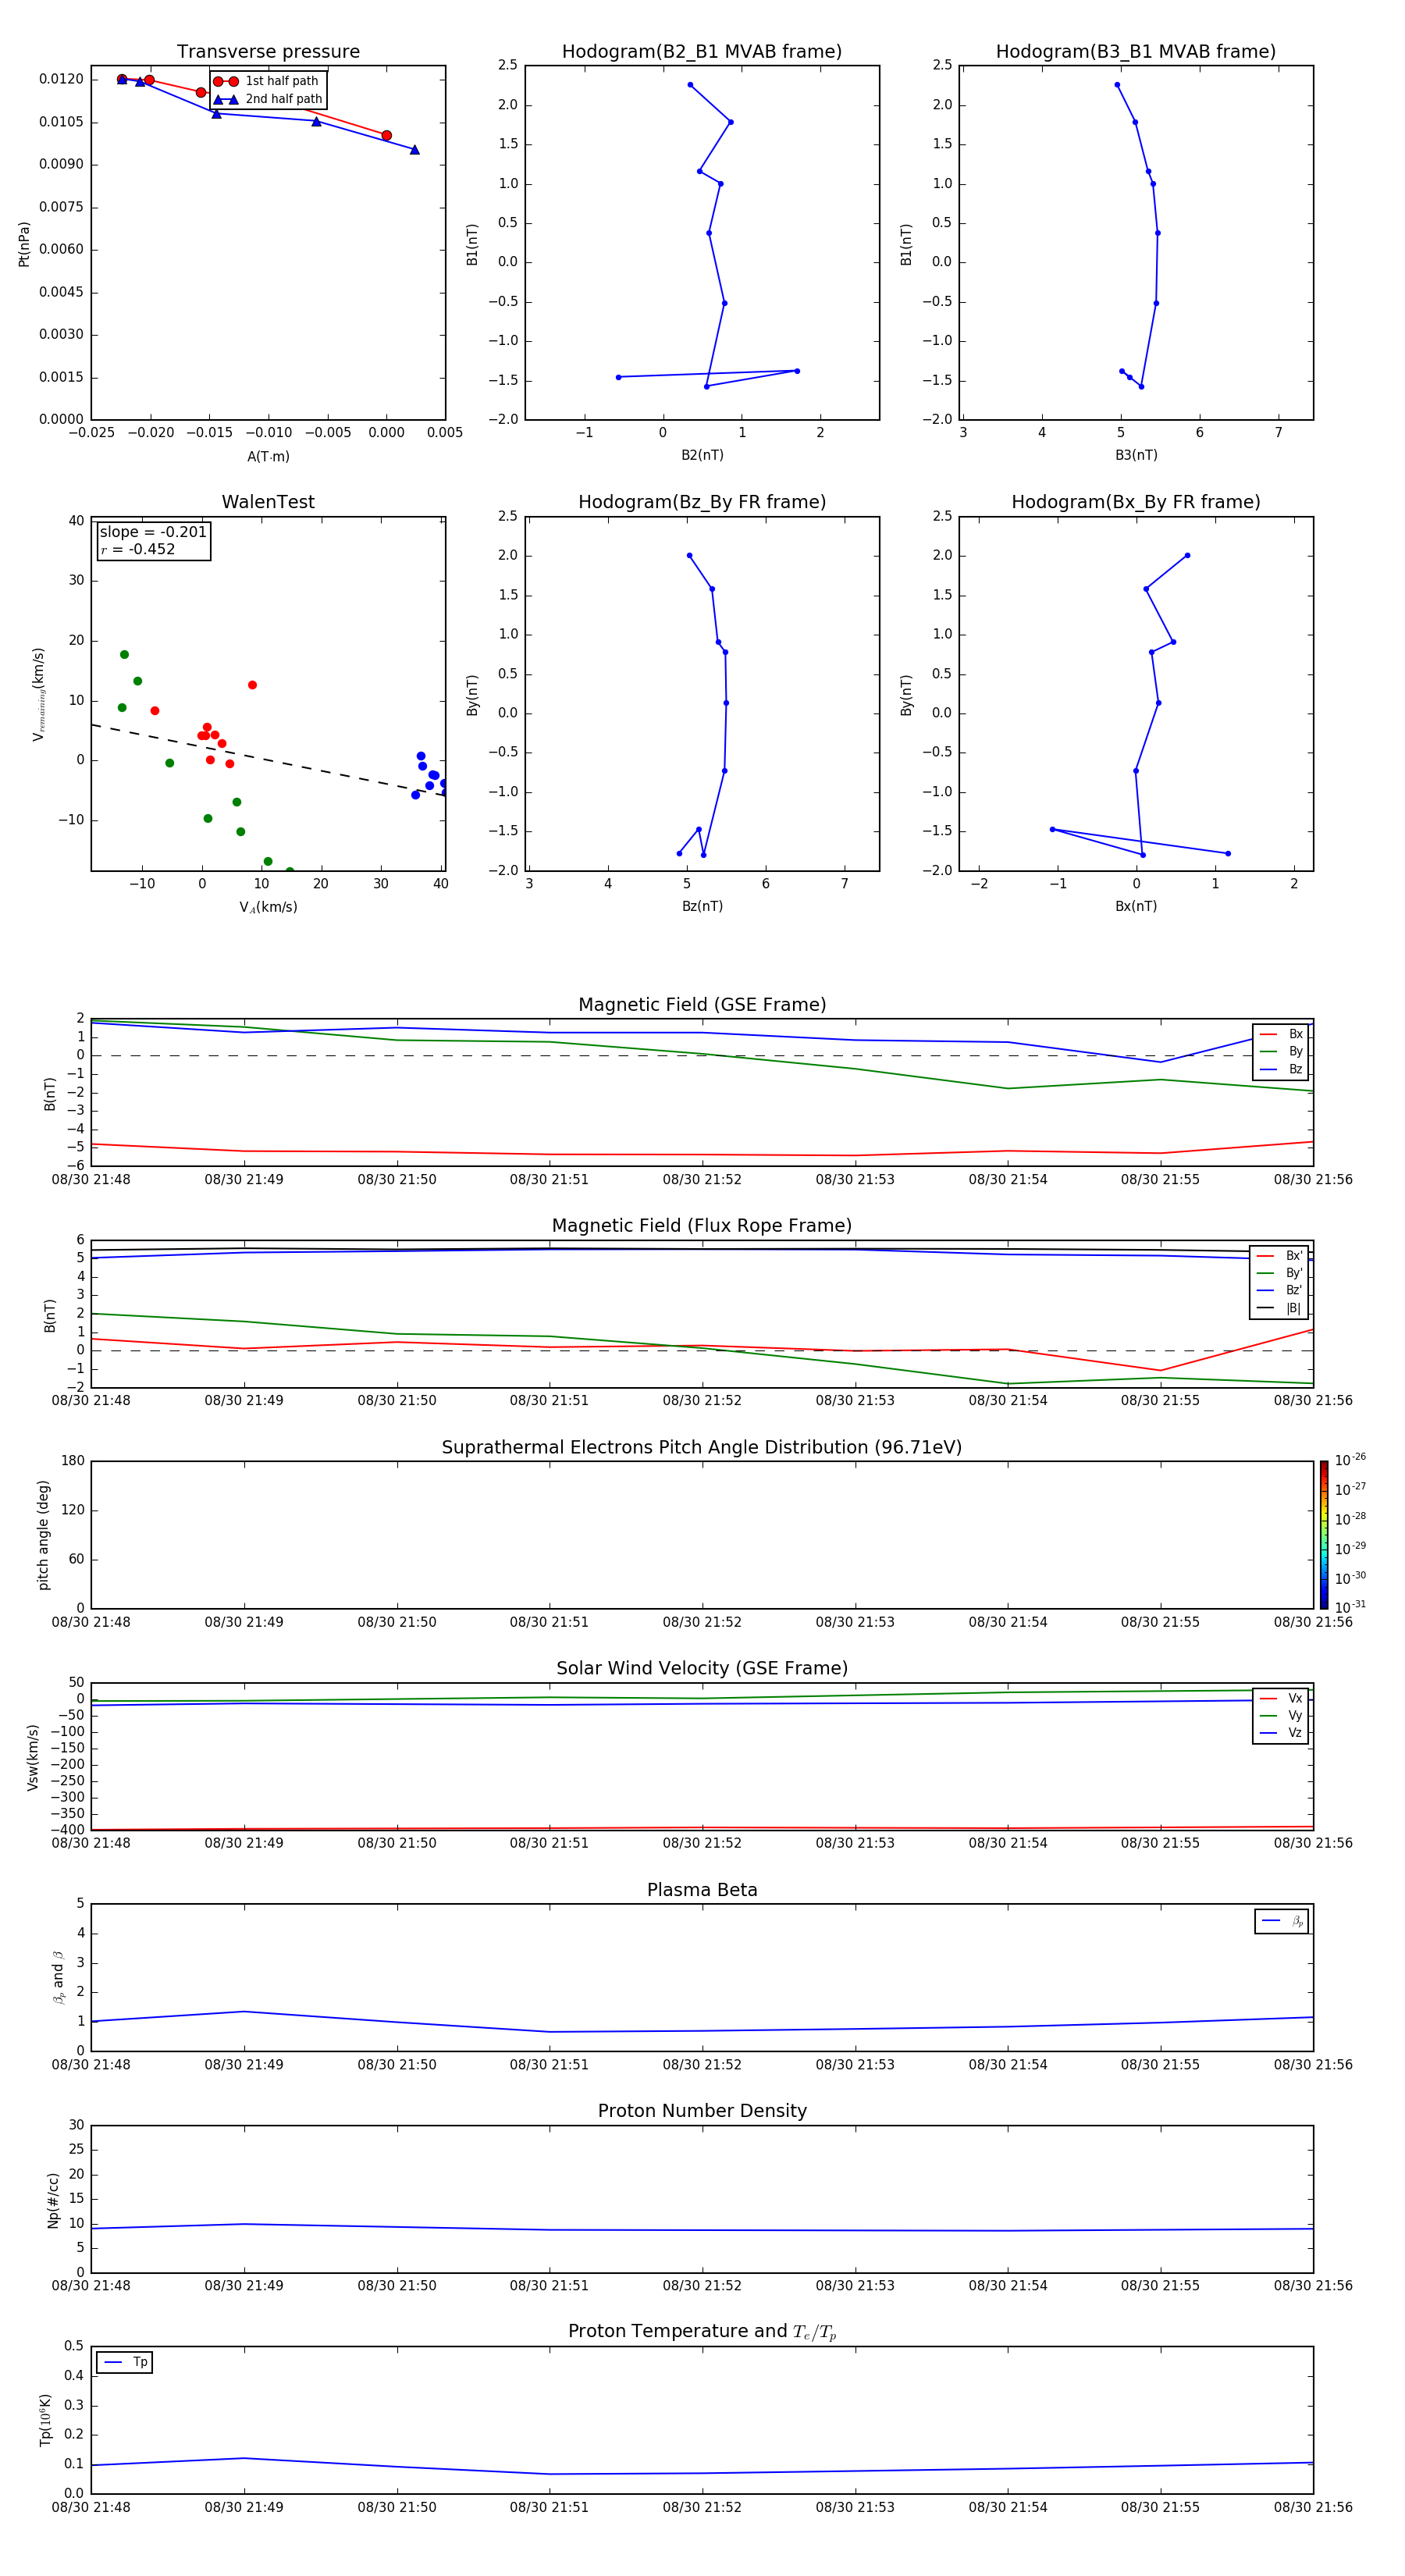Click the "B2(nT)" x-axis label
Screen dimensions: 1405x2576
(x=702, y=455)
